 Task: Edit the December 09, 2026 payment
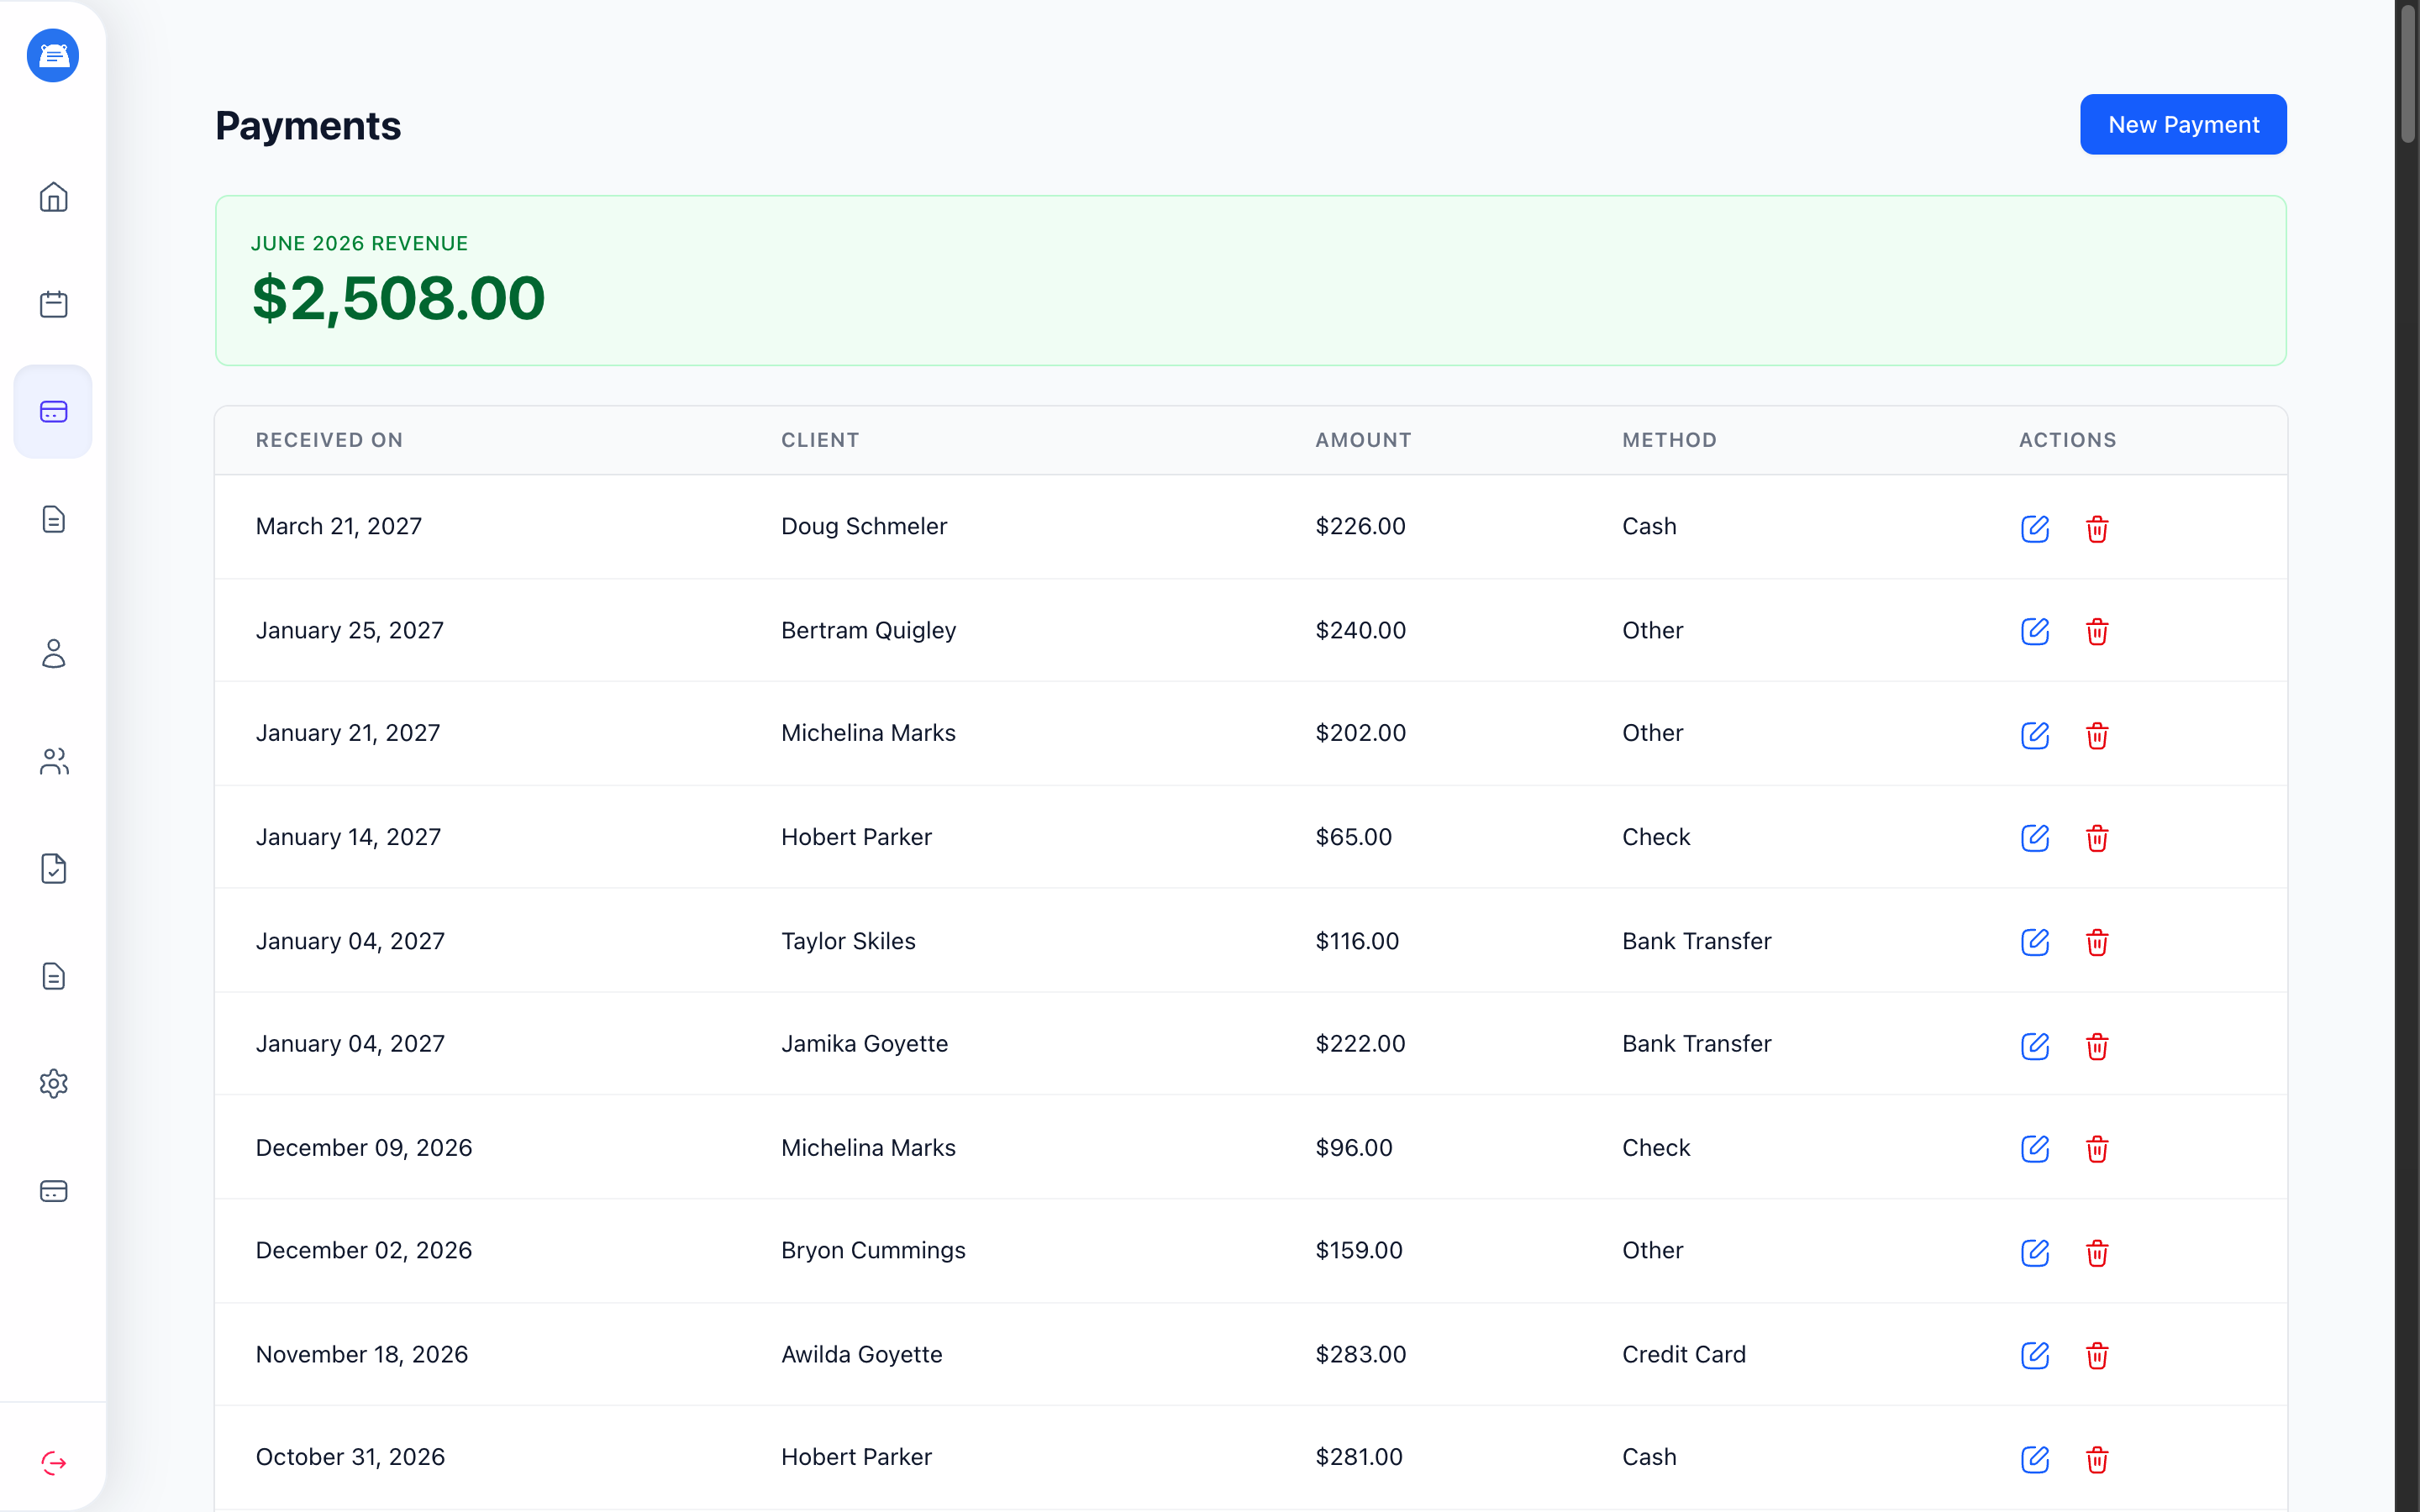point(2035,1149)
